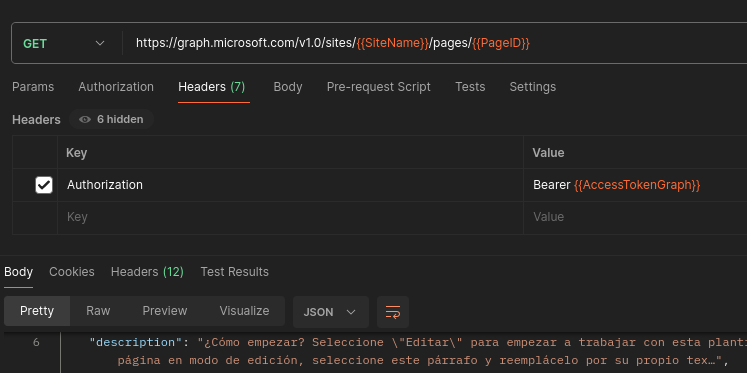Click the request URL field

(x=434, y=43)
